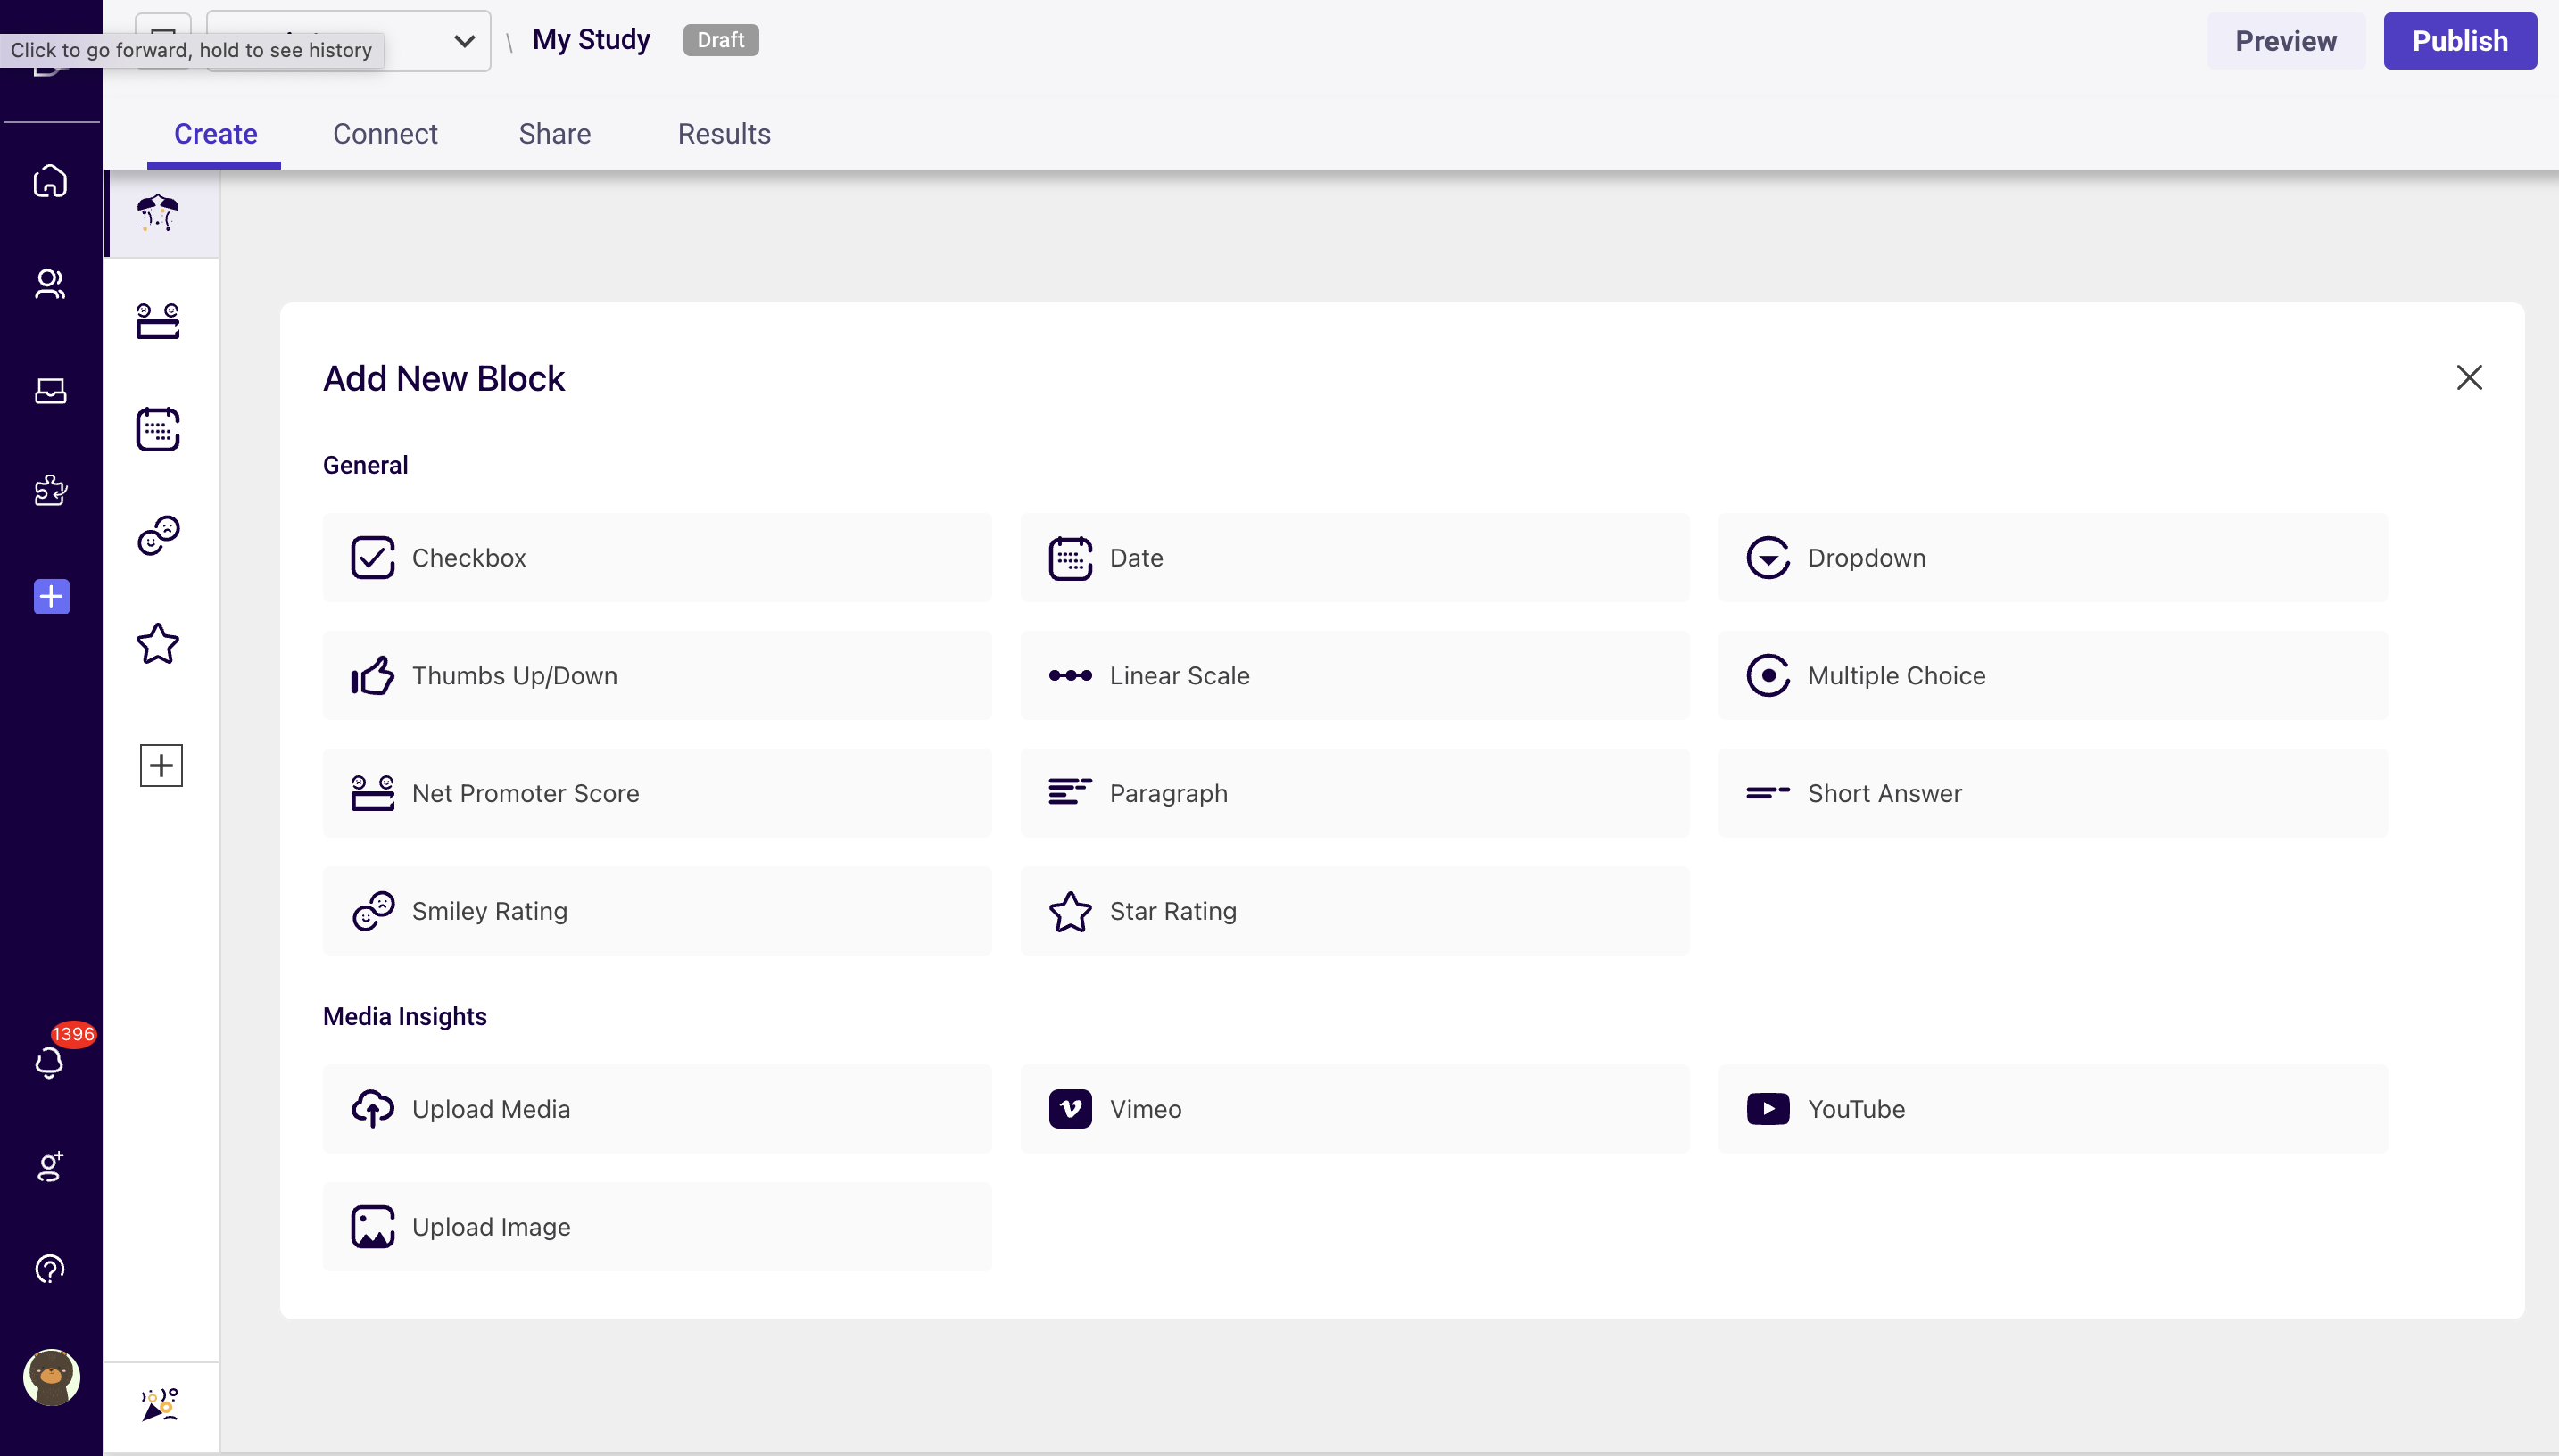Switch to the Create tab
Screen dimensions: 2559x1456
pos(215,133)
